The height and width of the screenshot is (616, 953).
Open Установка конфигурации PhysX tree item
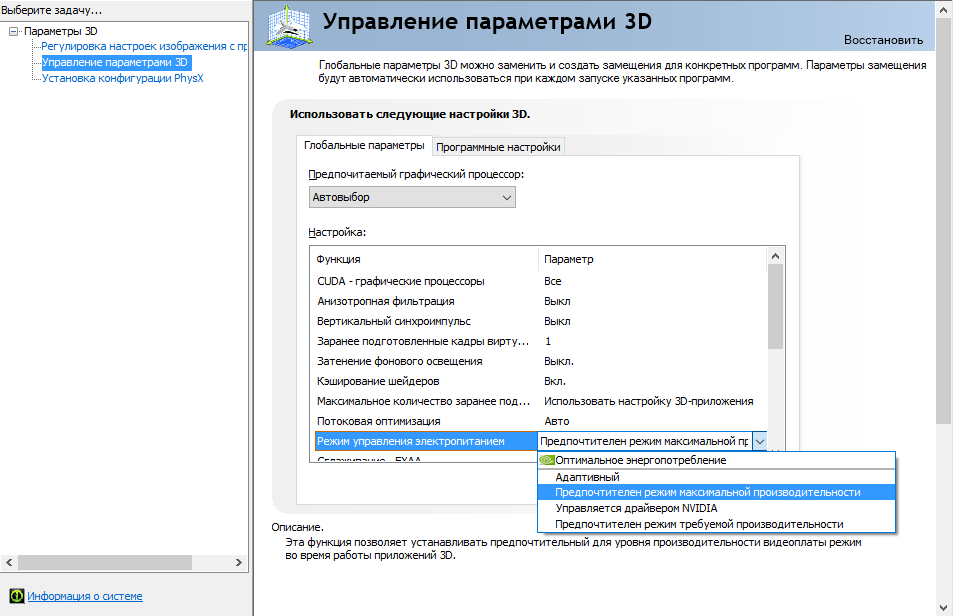(x=122, y=78)
